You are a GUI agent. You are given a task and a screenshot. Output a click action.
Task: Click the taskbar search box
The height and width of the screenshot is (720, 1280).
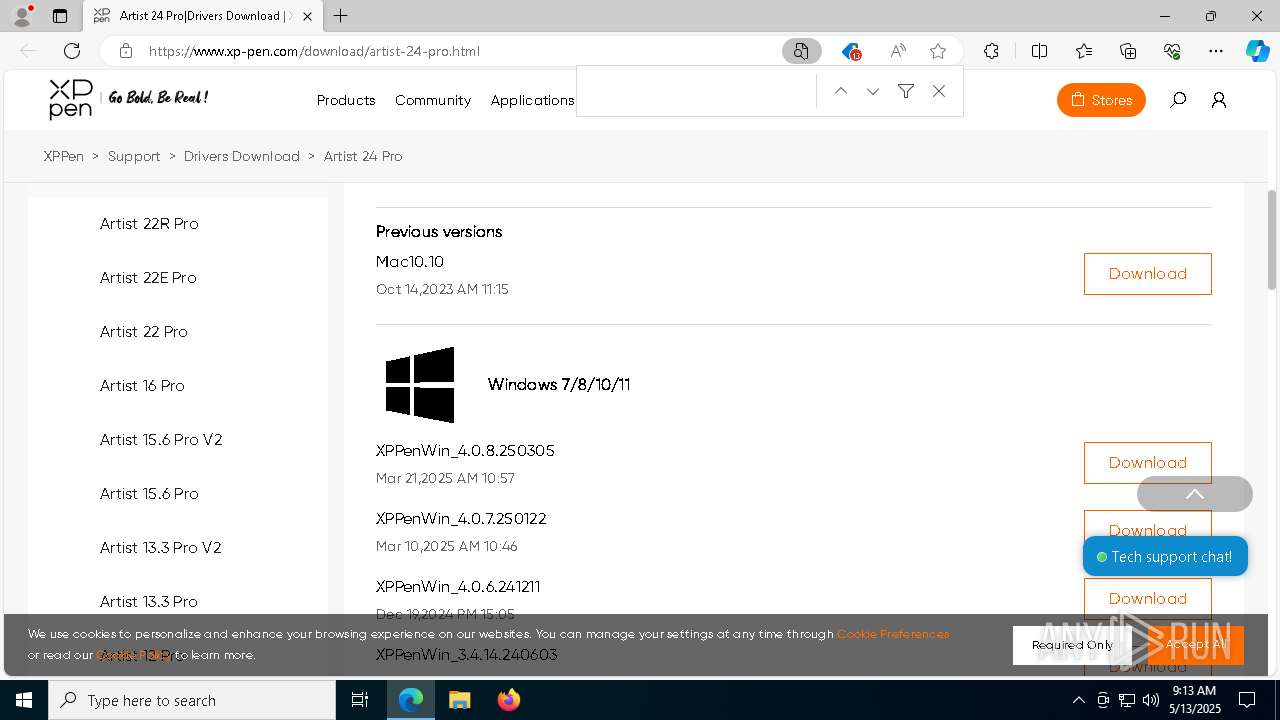(x=192, y=700)
